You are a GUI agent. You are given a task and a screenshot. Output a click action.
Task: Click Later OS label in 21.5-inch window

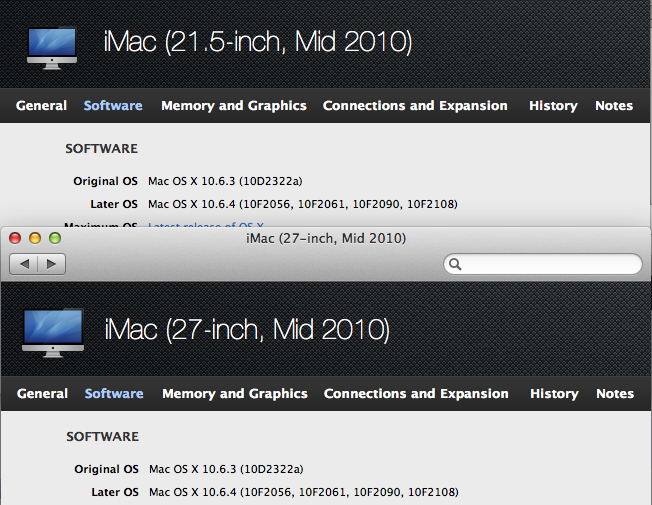(x=114, y=204)
